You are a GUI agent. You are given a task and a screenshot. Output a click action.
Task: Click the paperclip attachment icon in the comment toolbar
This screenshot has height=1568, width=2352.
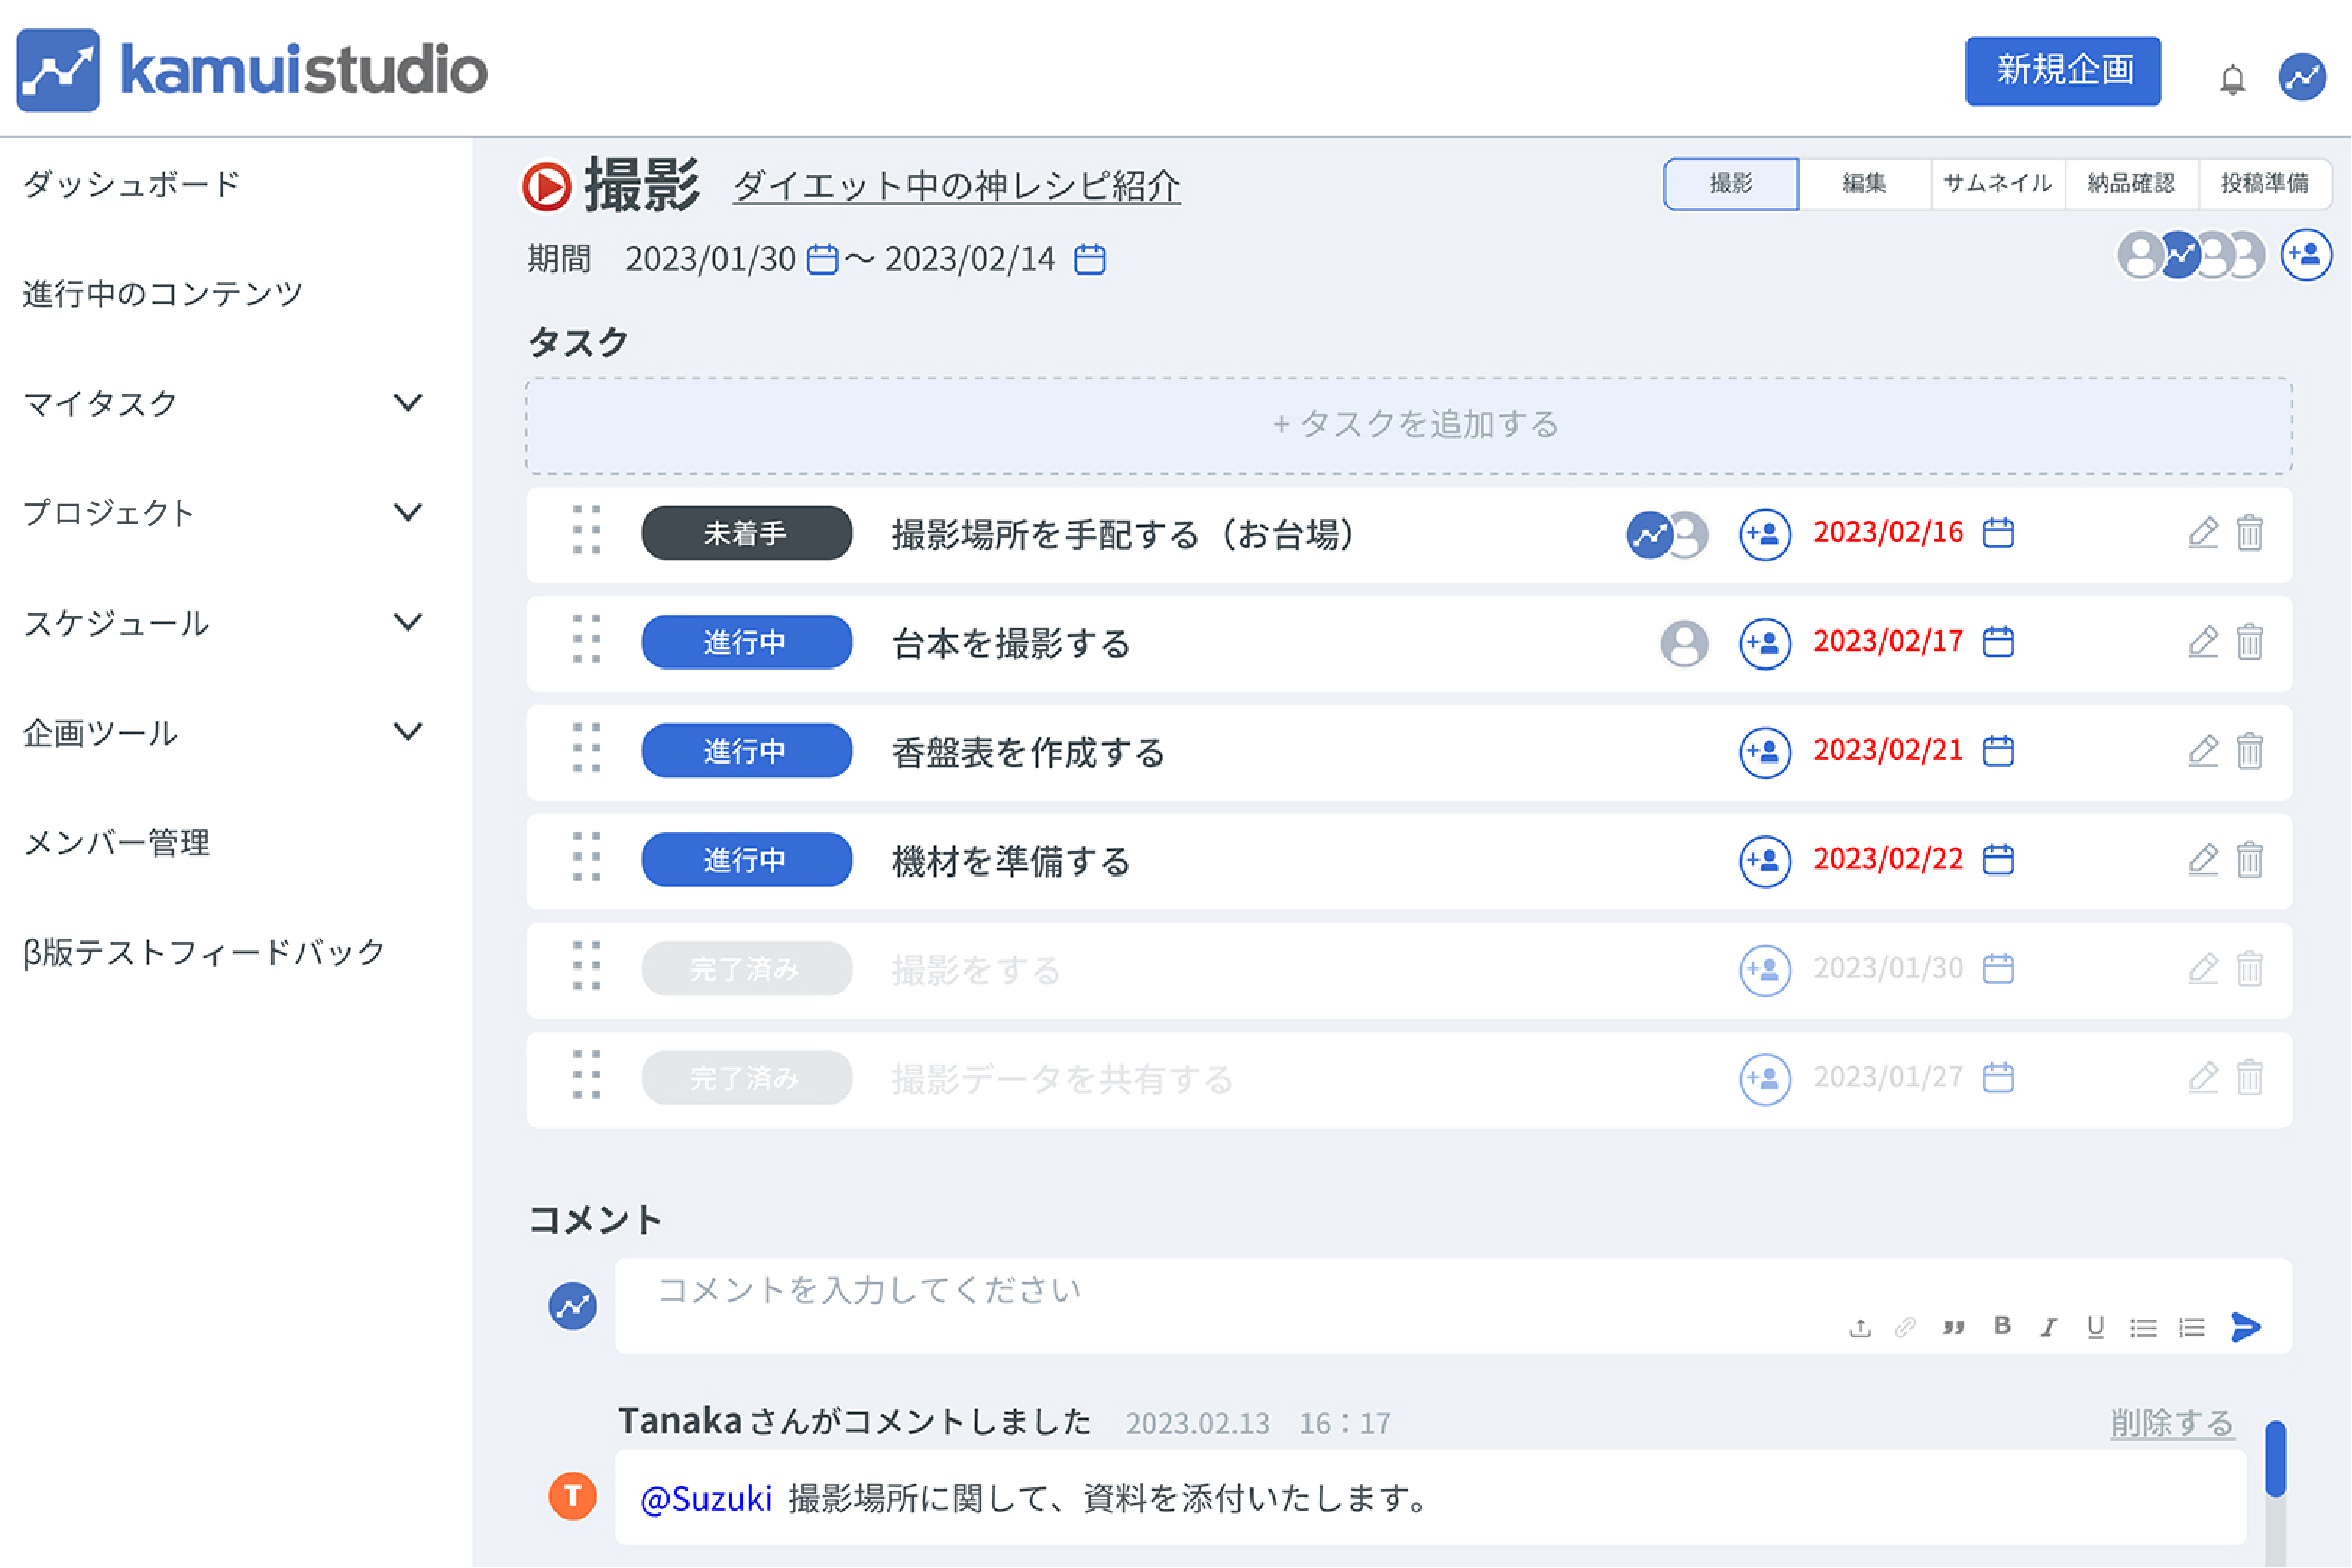click(1905, 1327)
